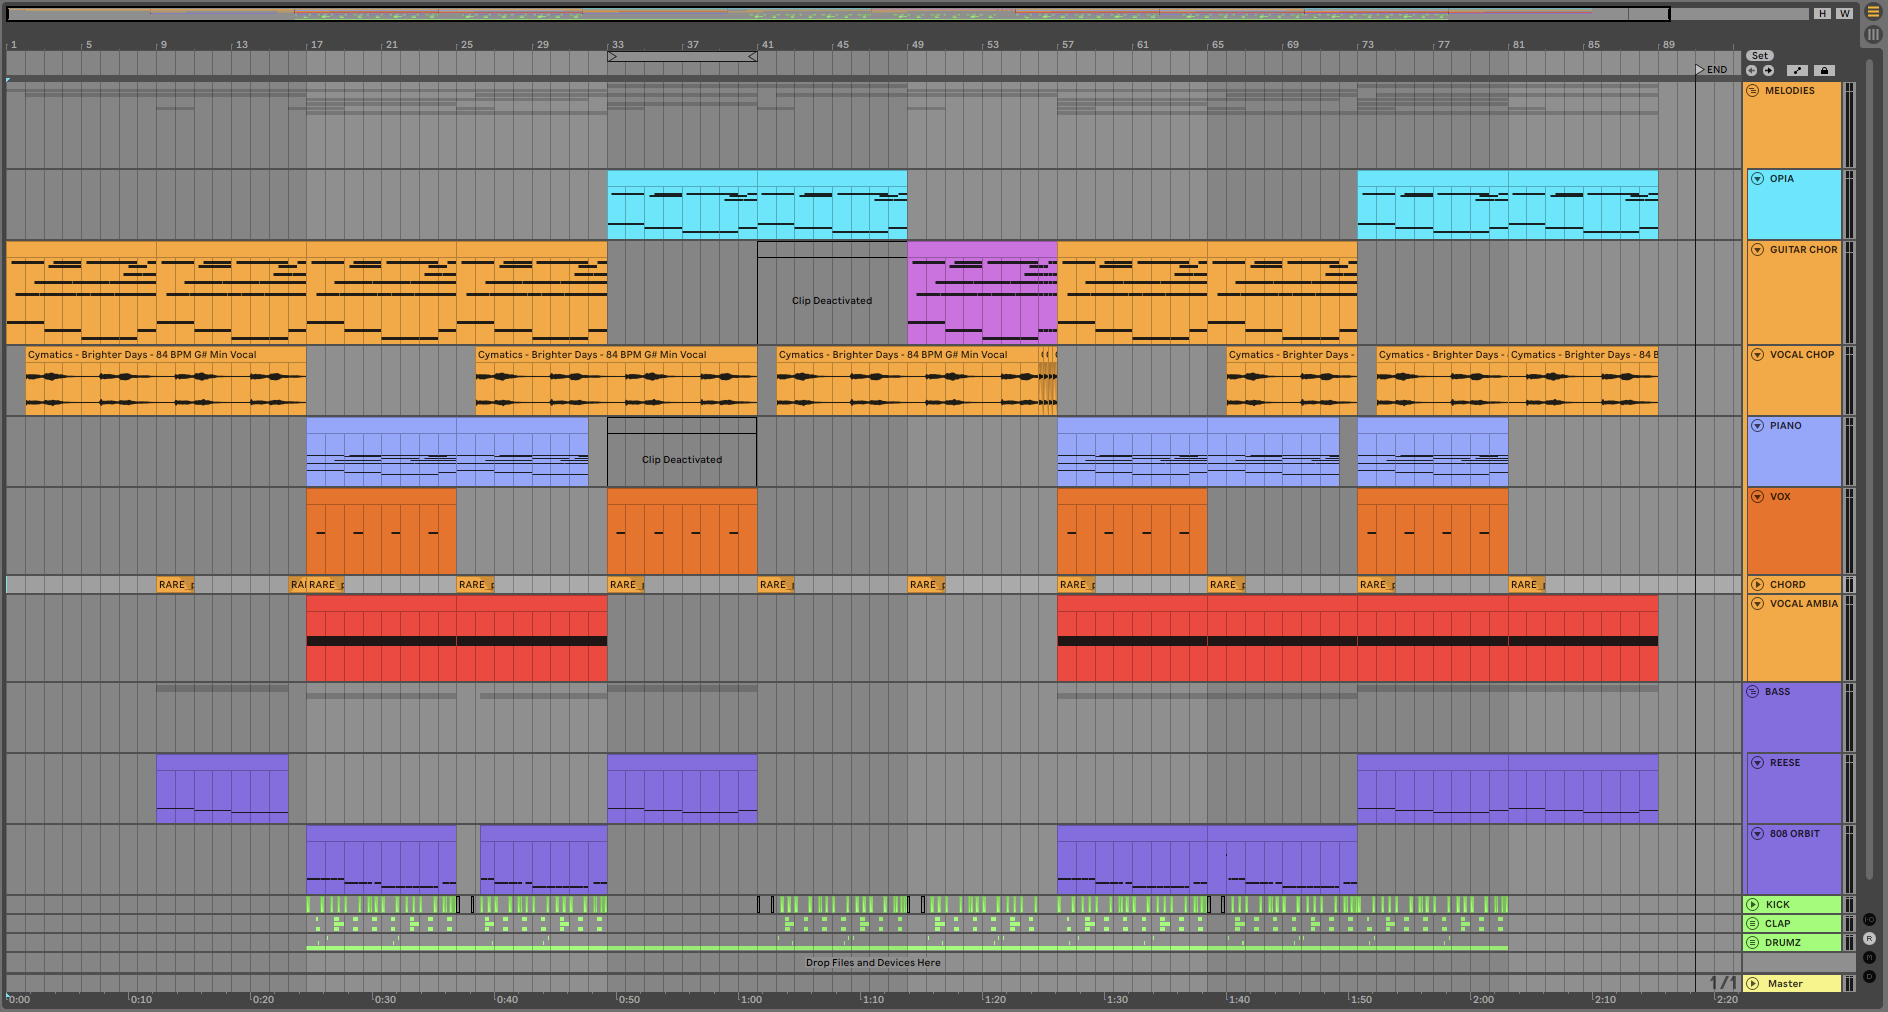The height and width of the screenshot is (1012, 1888).
Task: Expand the CHORD track
Action: point(1757,585)
